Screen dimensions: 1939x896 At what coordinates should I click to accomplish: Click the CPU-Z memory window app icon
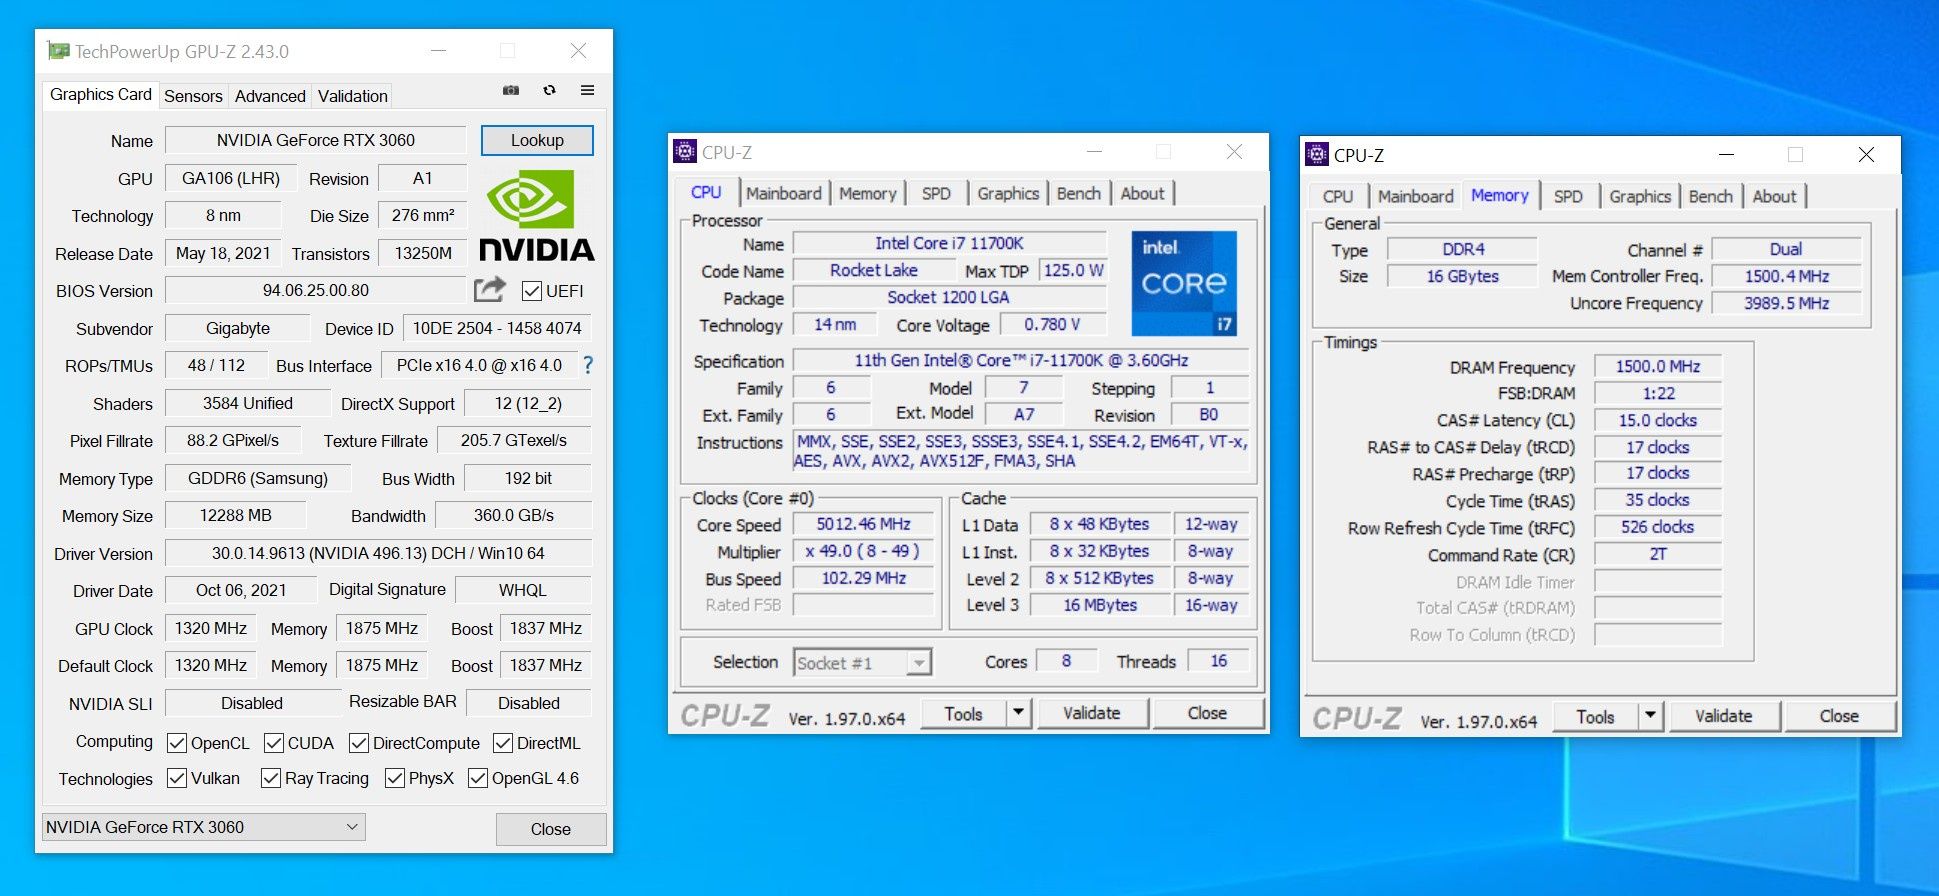[x=1317, y=155]
